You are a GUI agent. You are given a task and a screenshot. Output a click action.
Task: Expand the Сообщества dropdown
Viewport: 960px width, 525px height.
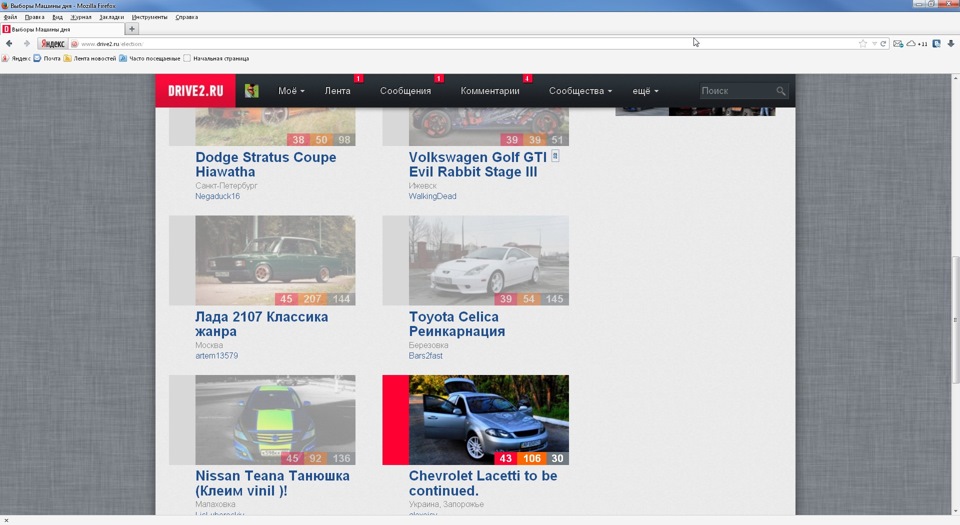click(580, 91)
